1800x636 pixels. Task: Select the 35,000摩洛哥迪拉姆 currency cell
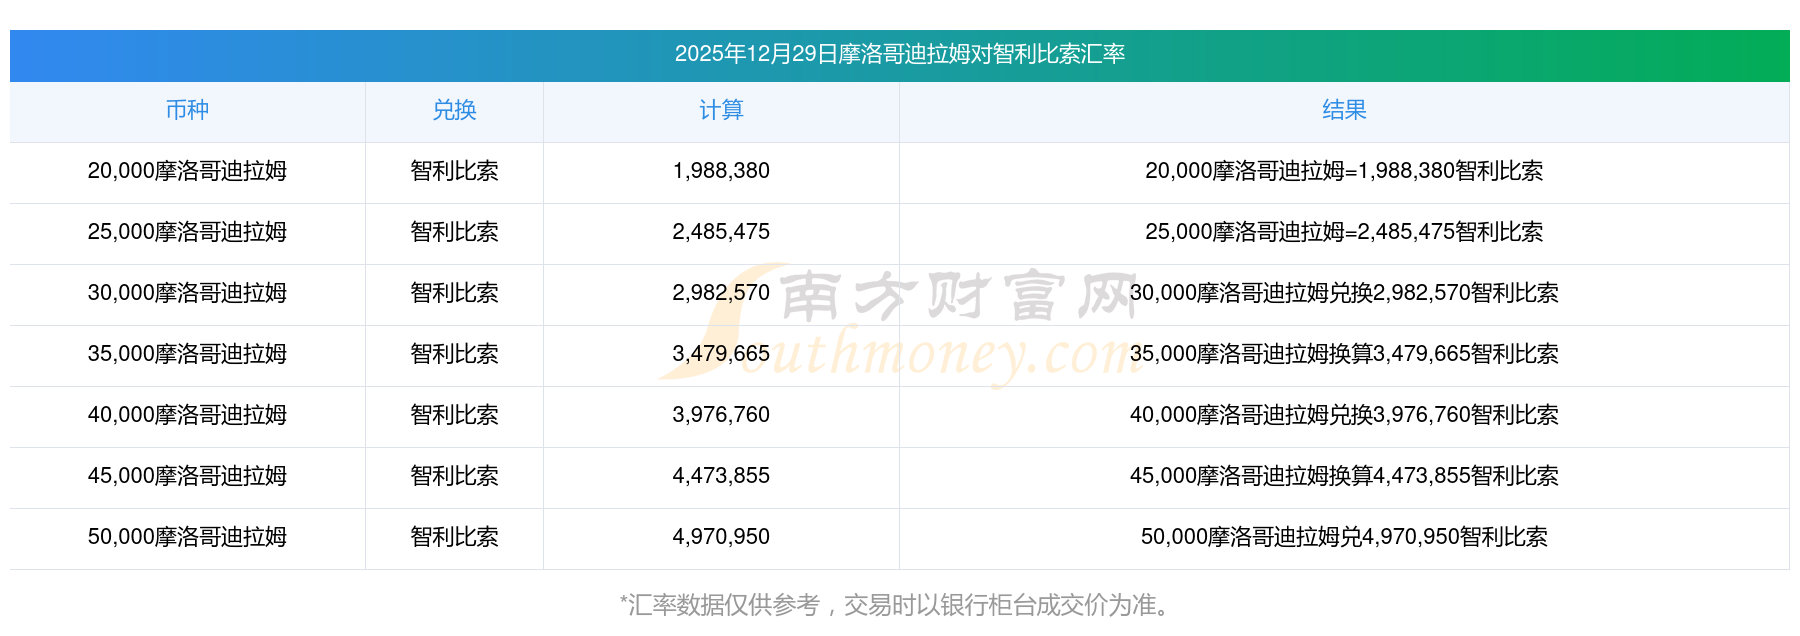click(187, 354)
